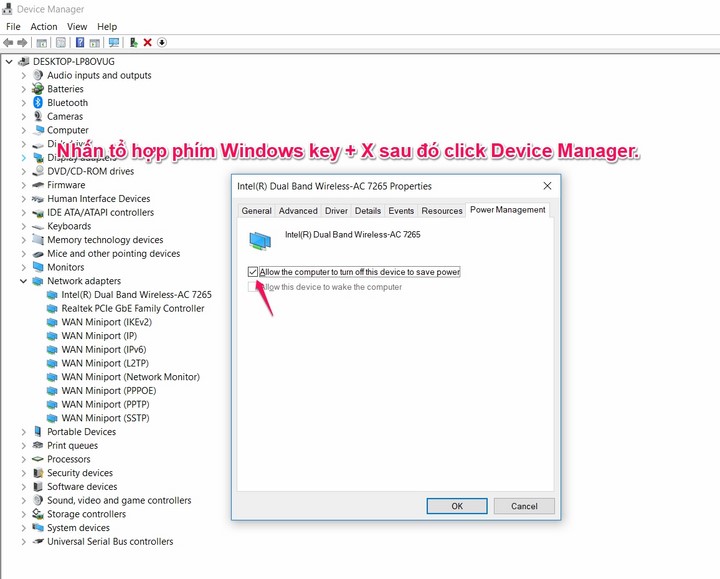Click the down-arrow disable device toolbar icon
This screenshot has width=720, height=579.
tap(162, 43)
